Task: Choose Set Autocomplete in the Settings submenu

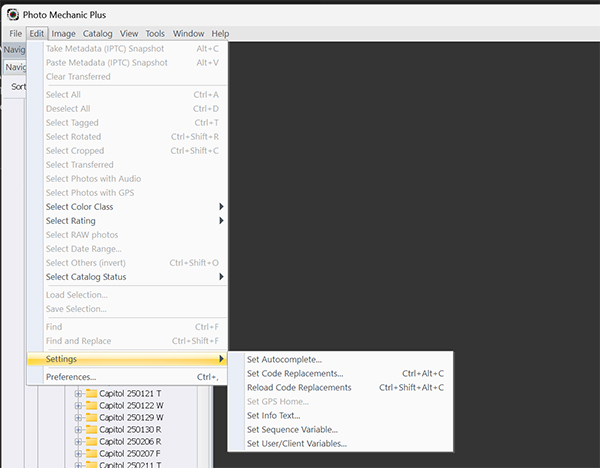Action: tap(341, 359)
